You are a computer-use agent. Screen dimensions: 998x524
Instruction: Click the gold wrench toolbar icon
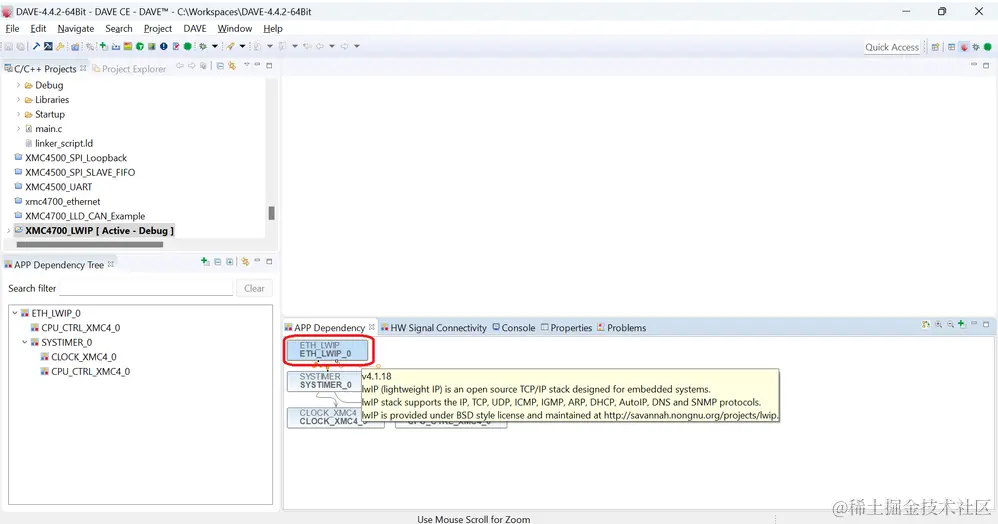(x=60, y=46)
